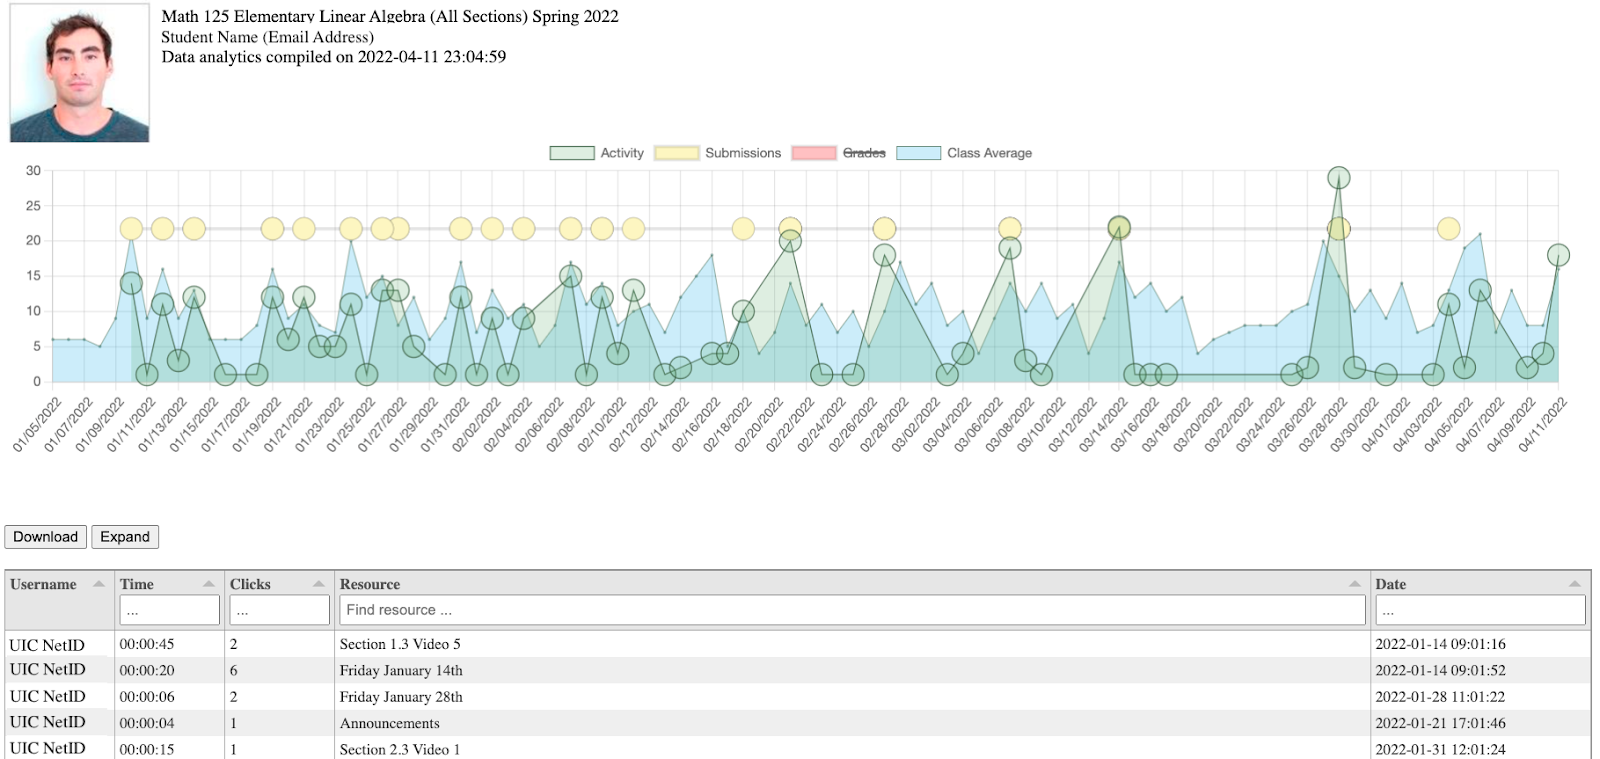Viewport: 1600px width, 759px height.
Task: Click the Time filter input box
Action: 169,610
